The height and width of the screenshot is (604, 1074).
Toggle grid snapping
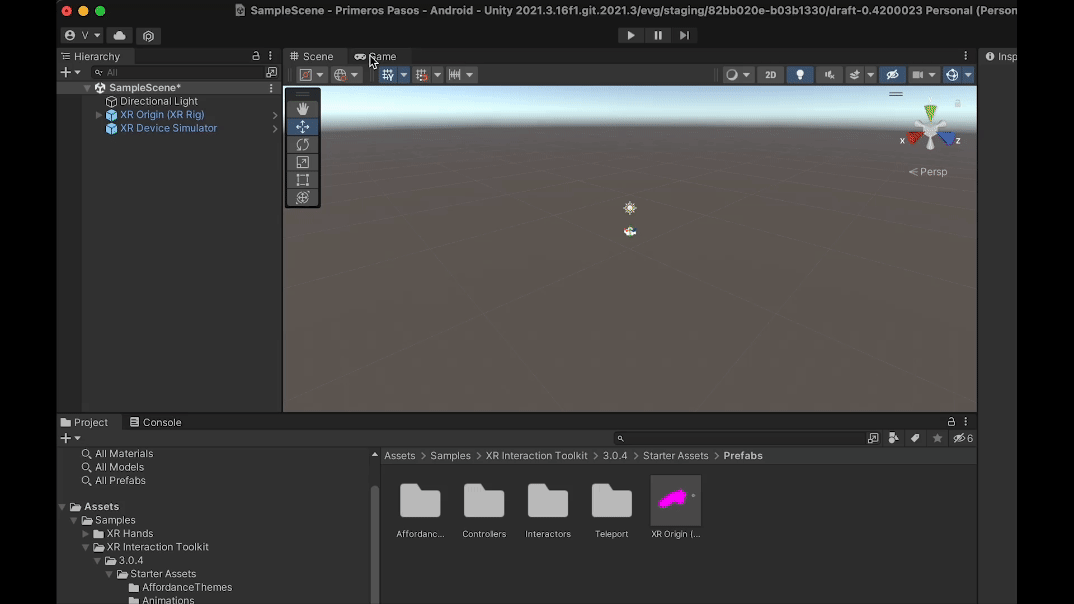point(388,75)
